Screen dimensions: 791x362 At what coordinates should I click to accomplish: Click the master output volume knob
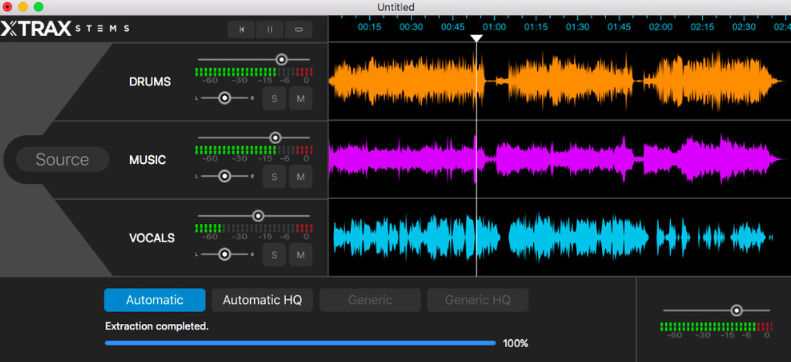pyautogui.click(x=737, y=311)
